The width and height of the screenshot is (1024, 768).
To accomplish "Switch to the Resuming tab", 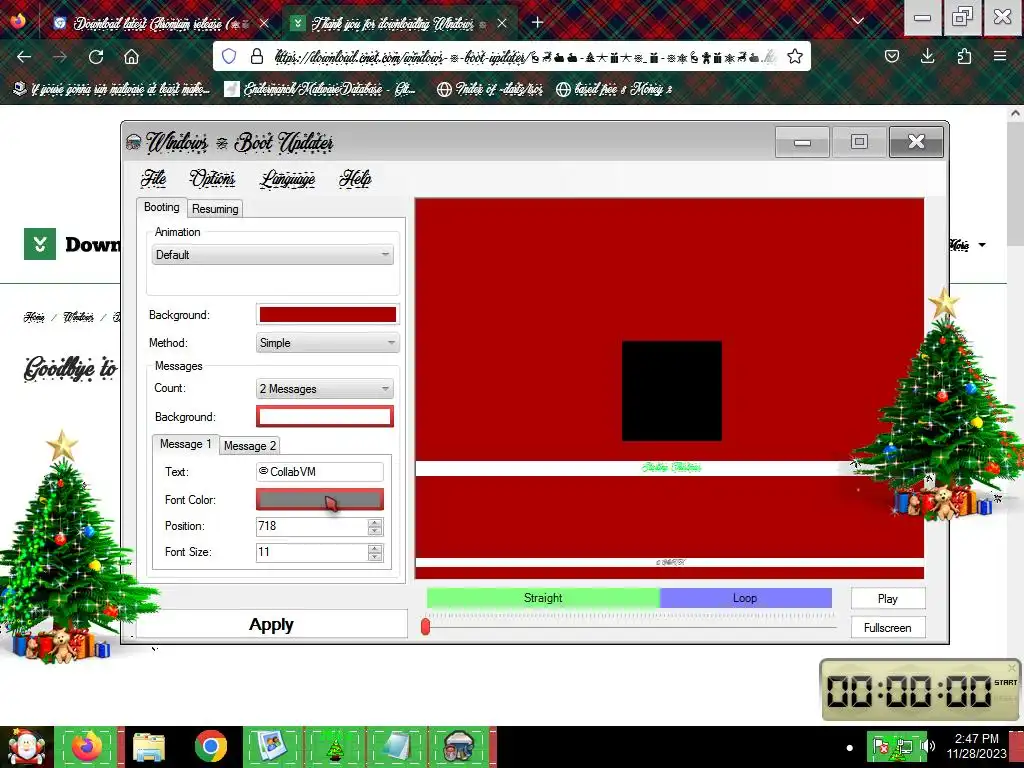I will (x=215, y=209).
